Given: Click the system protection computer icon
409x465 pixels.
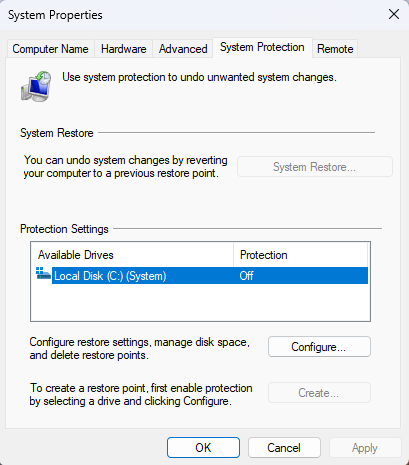Looking at the screenshot, I should (x=36, y=86).
